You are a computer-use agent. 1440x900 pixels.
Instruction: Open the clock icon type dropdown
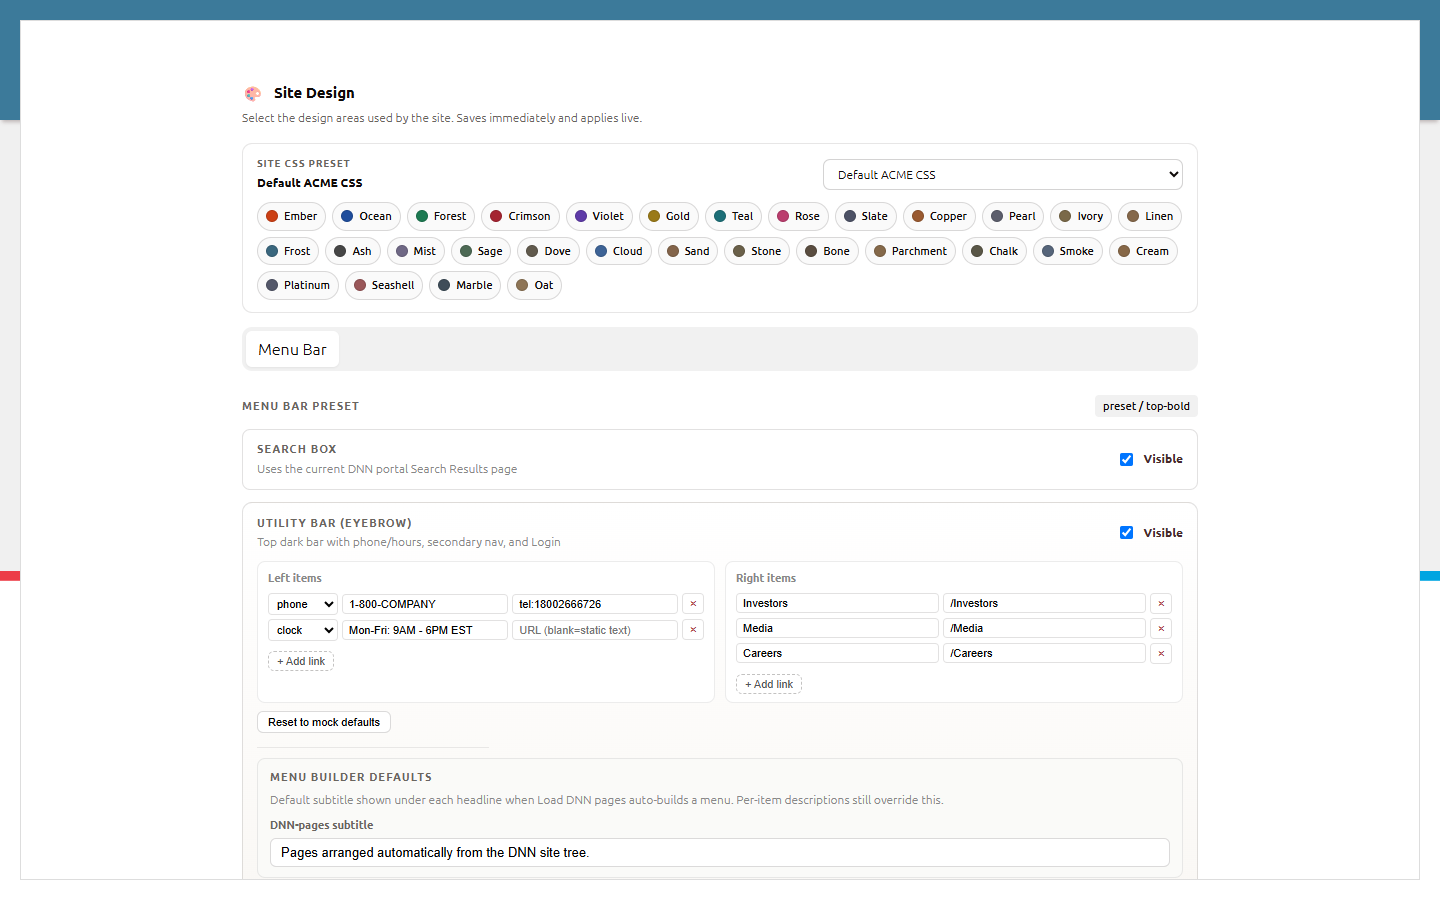[x=303, y=630]
